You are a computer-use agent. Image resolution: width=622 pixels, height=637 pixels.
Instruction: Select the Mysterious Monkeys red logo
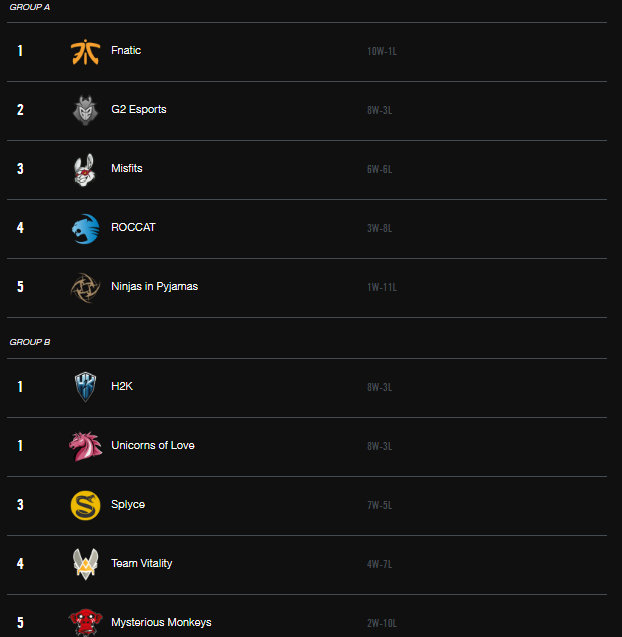coord(85,622)
